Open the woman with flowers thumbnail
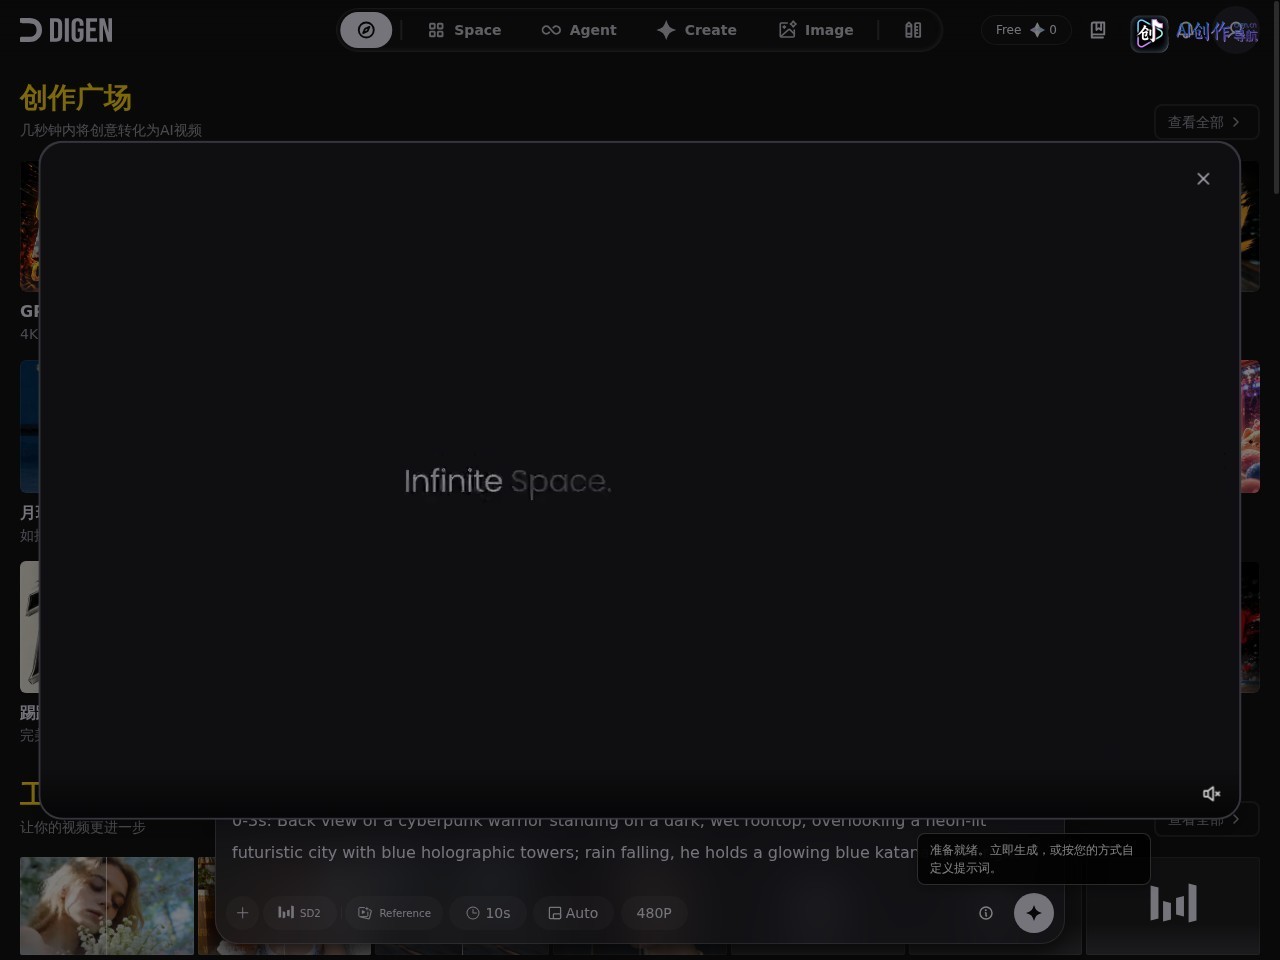 pos(107,906)
